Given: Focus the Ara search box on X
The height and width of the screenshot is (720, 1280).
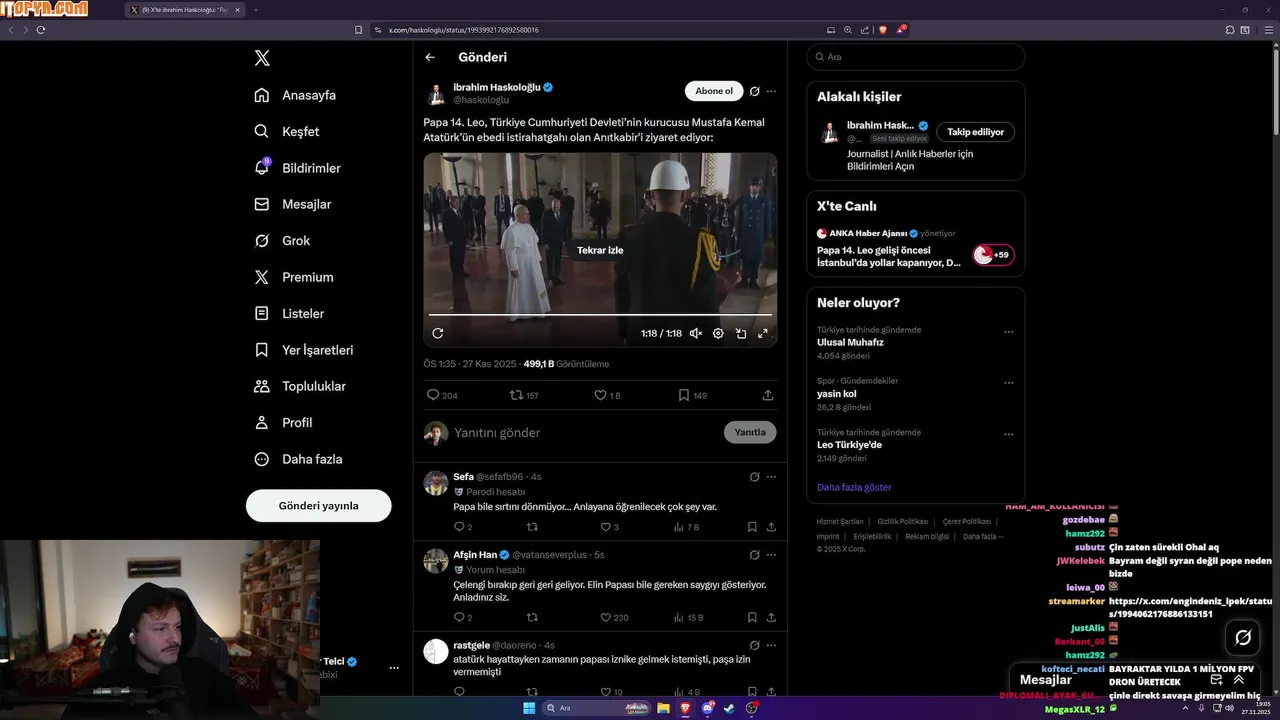Looking at the screenshot, I should [915, 57].
